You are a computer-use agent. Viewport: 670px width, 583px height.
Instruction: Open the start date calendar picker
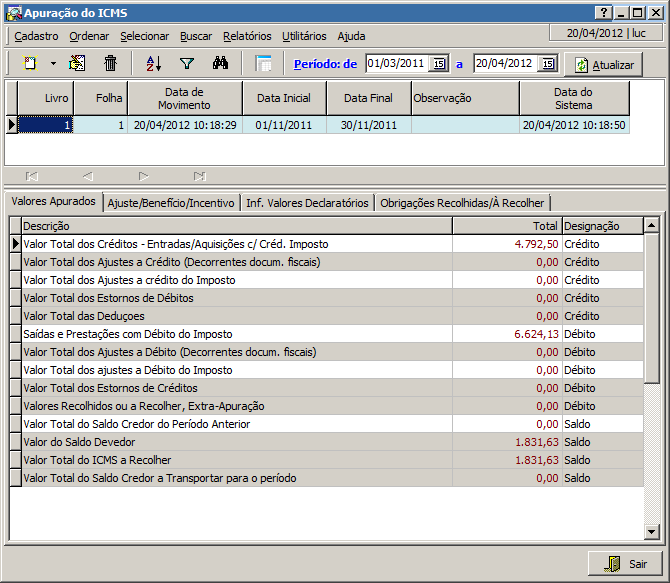[438, 64]
